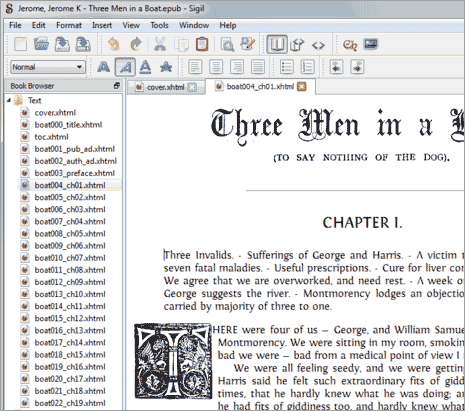Center align the text
This screenshot has height=411, width=465.
click(216, 67)
